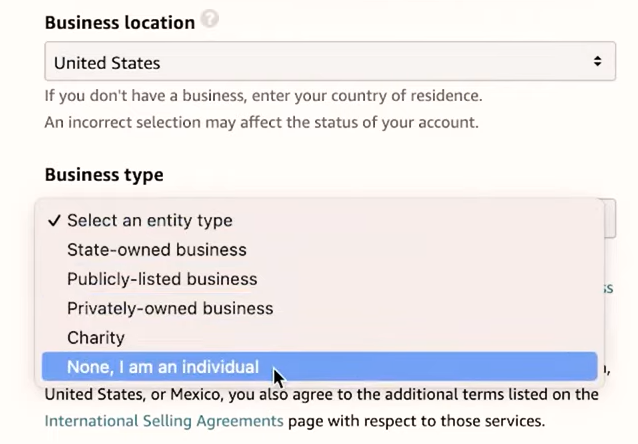Click the partially hidden green link at right edge
This screenshot has height=444, width=638.
(x=607, y=288)
